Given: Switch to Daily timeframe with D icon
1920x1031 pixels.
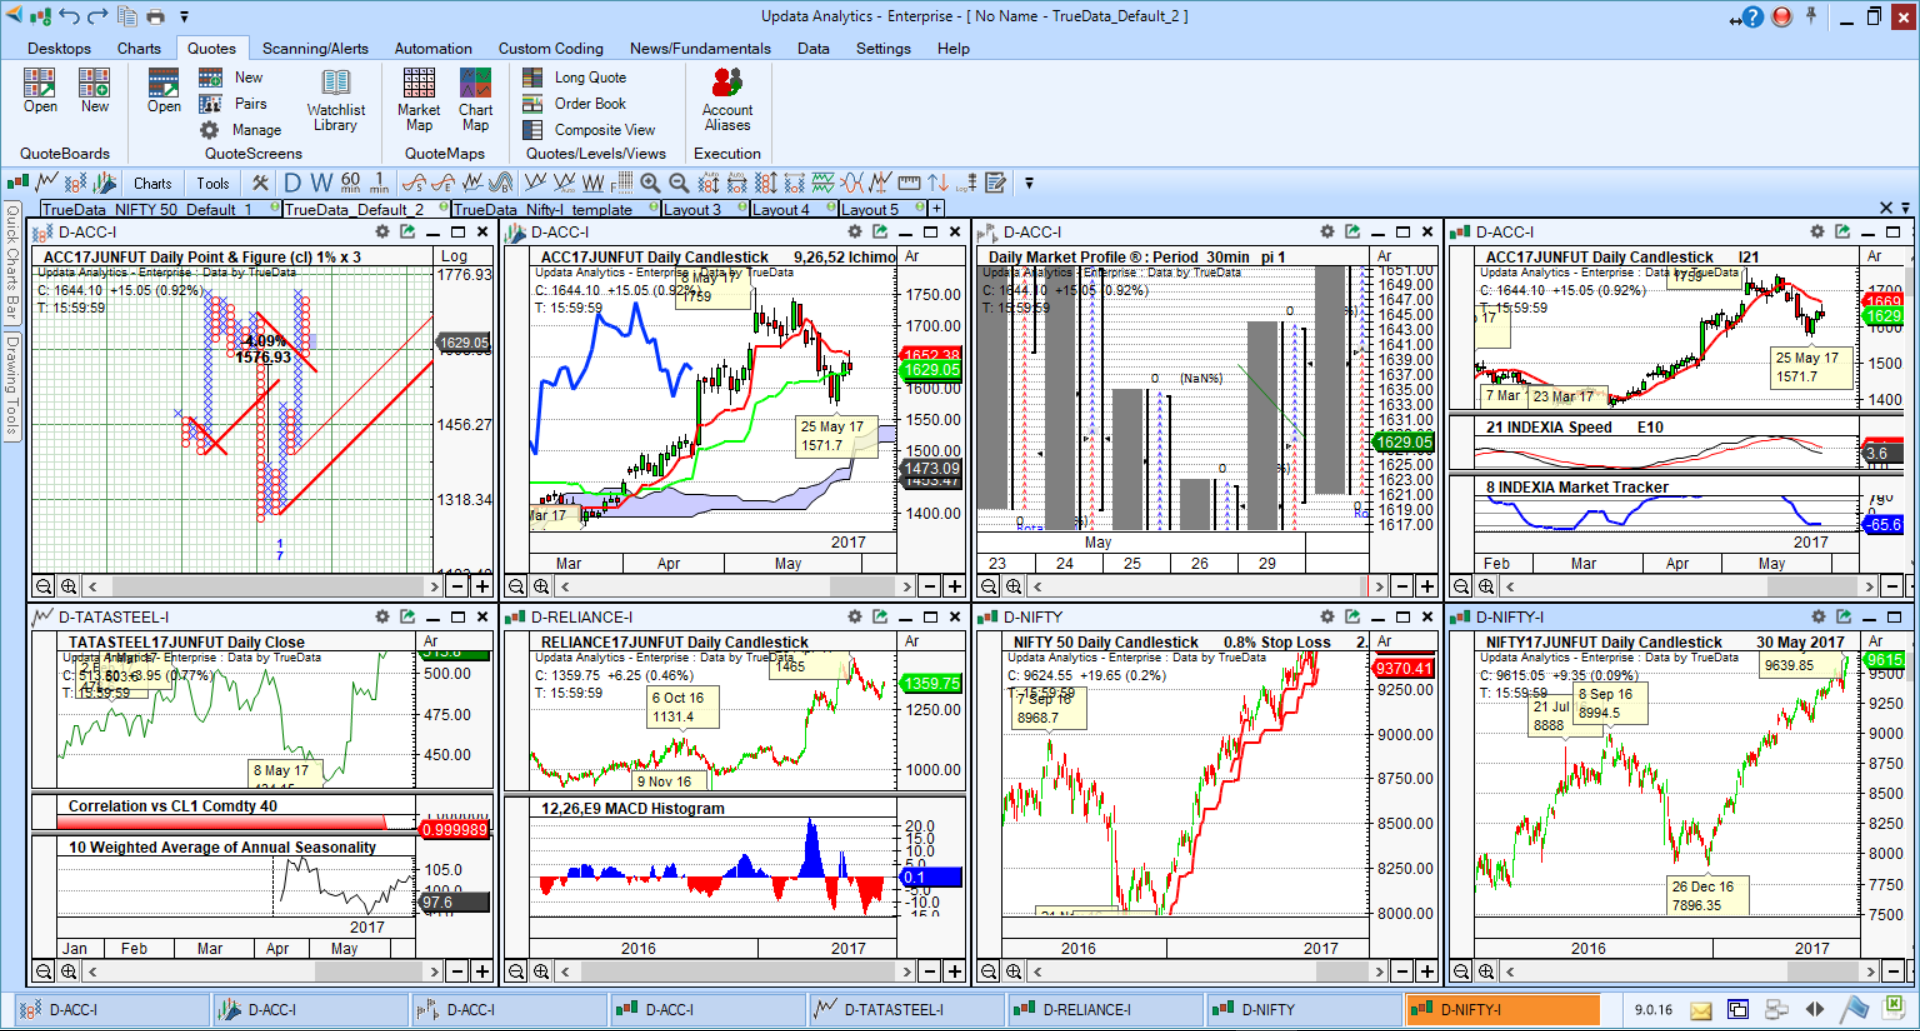Looking at the screenshot, I should click(292, 183).
